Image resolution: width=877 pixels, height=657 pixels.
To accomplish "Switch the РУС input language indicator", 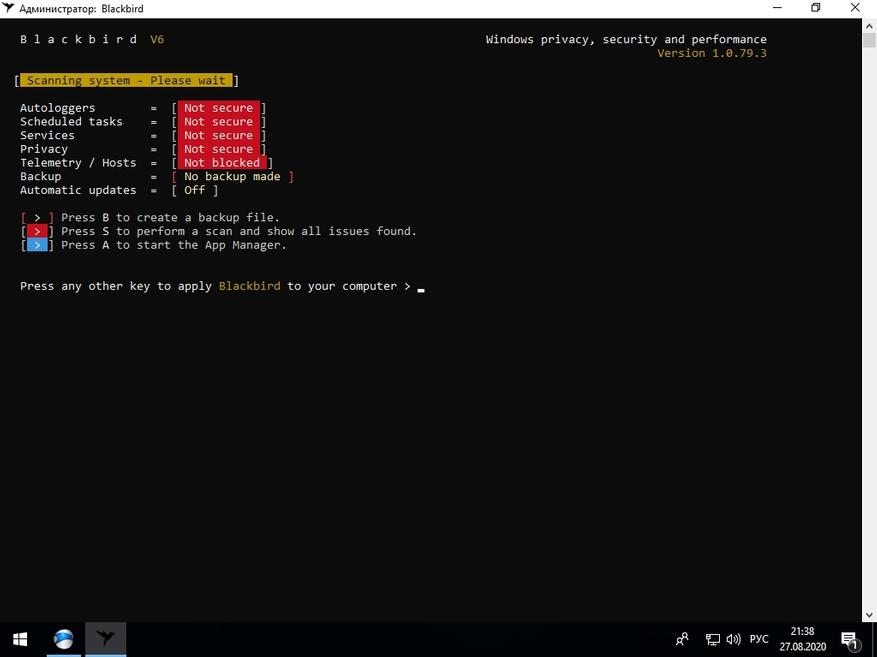I will tap(759, 639).
